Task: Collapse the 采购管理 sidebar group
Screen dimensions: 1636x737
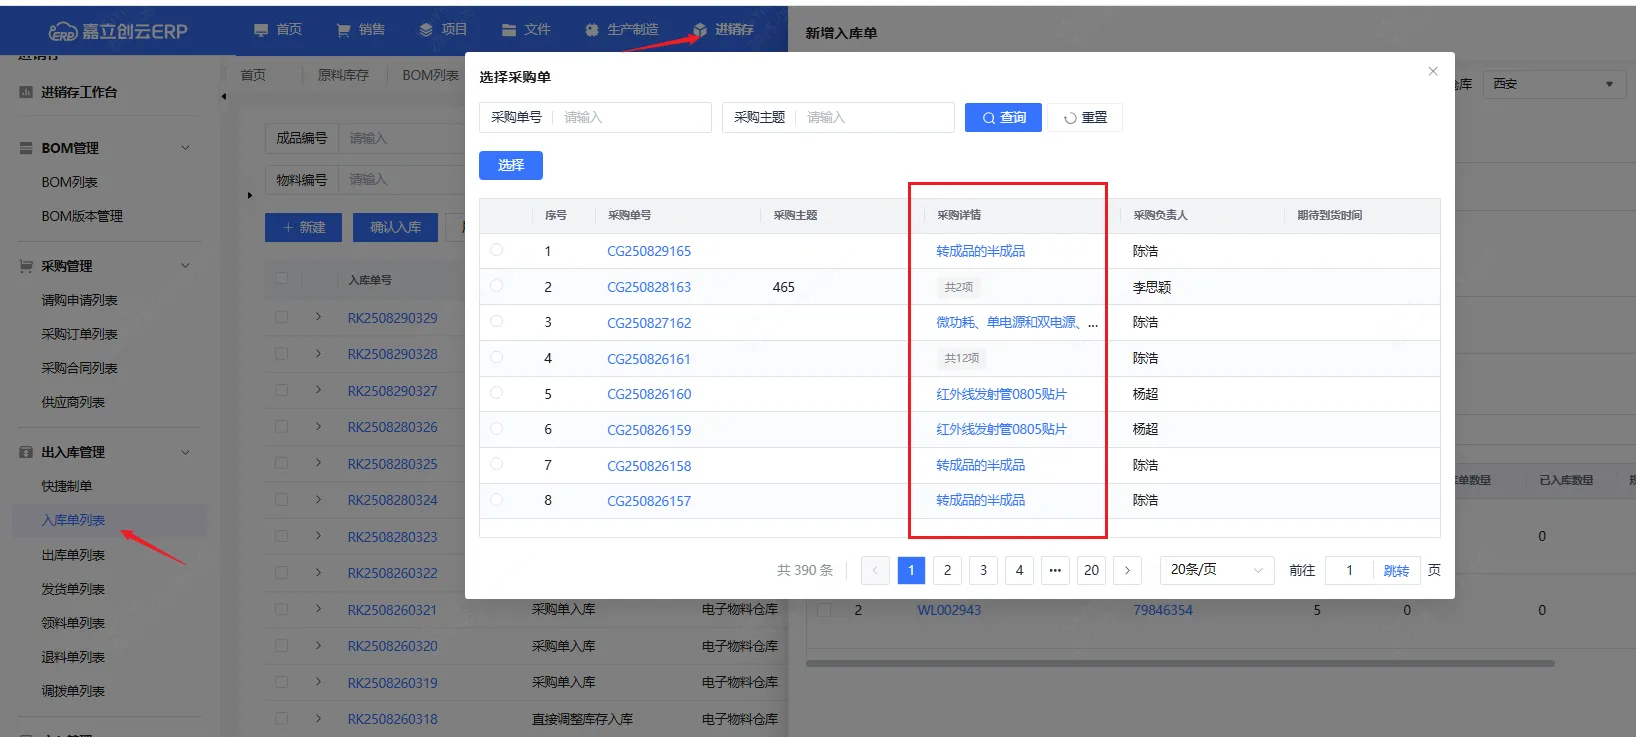Action: [x=185, y=266]
